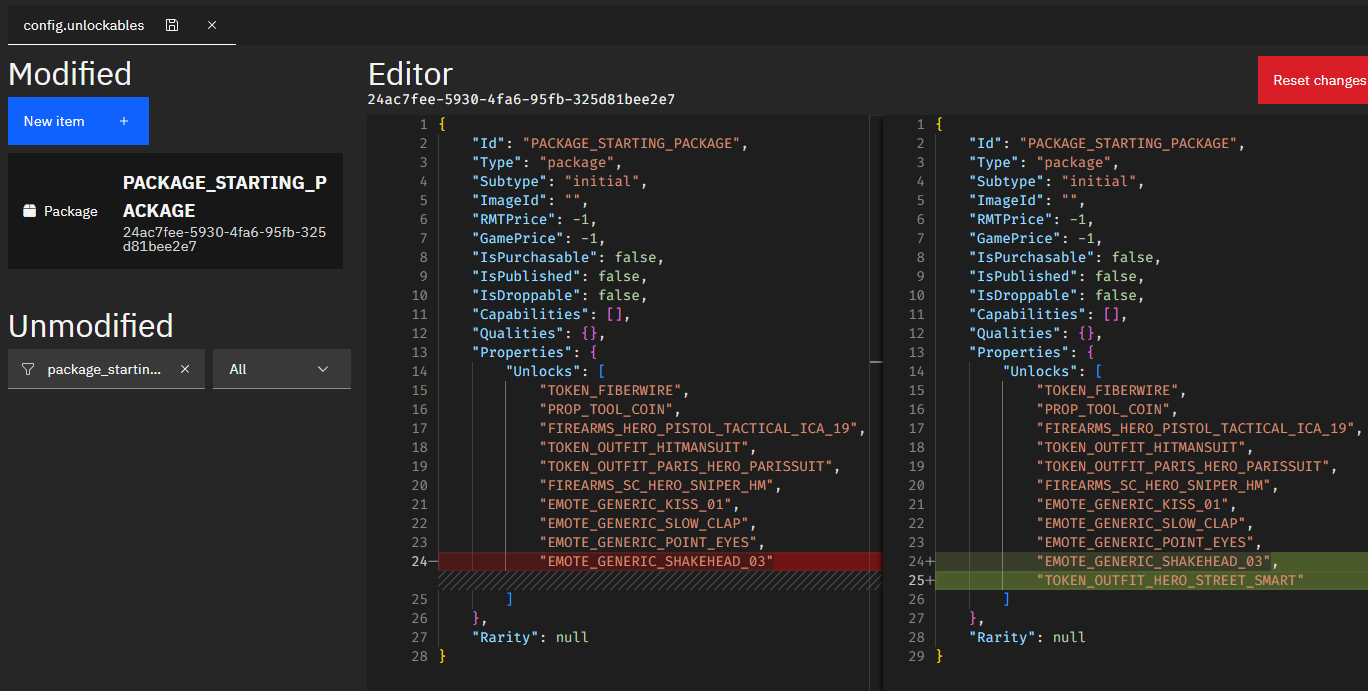Image resolution: width=1368 pixels, height=691 pixels.
Task: Click the "RMTPrice" line in left pane
Action: point(535,219)
